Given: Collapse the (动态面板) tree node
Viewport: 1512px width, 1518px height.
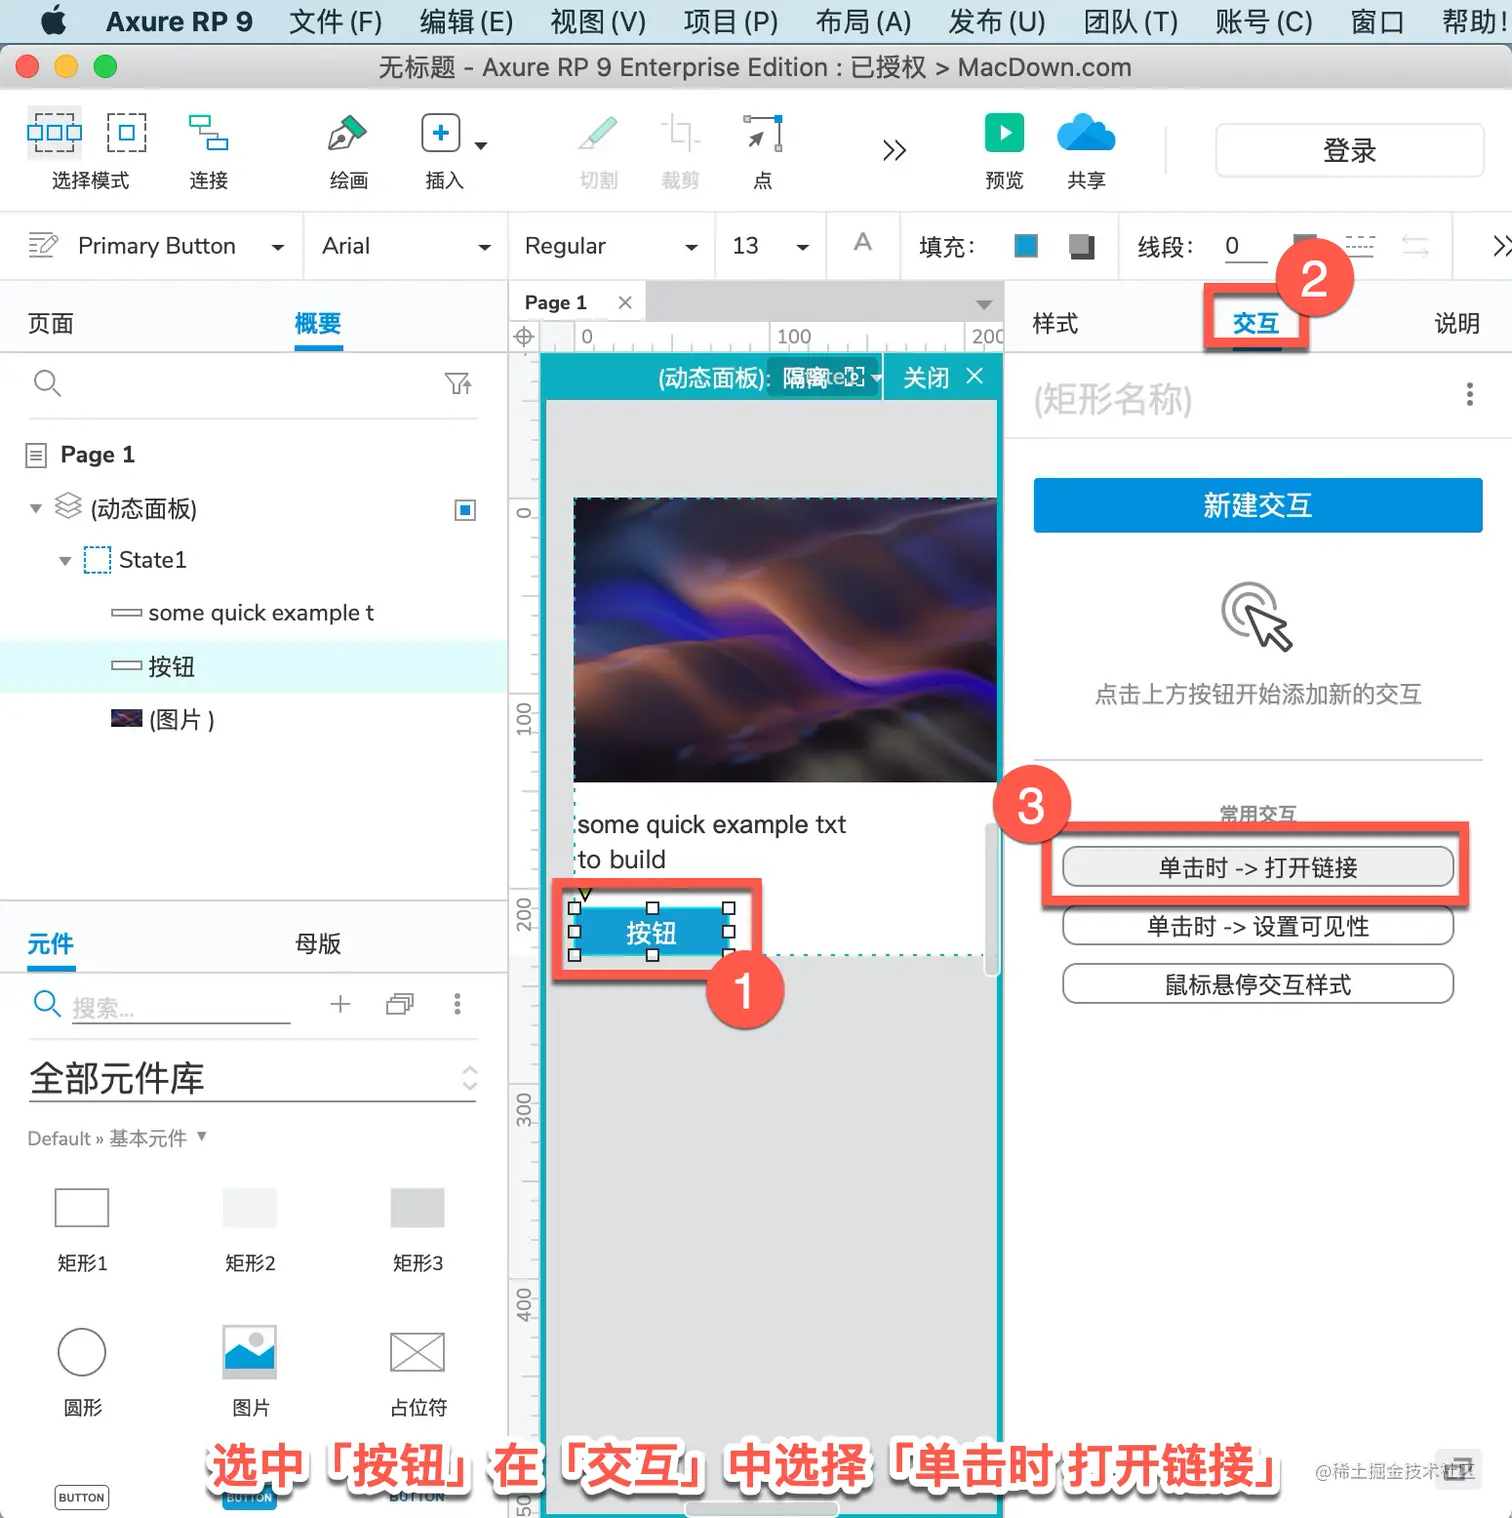Looking at the screenshot, I should (36, 508).
